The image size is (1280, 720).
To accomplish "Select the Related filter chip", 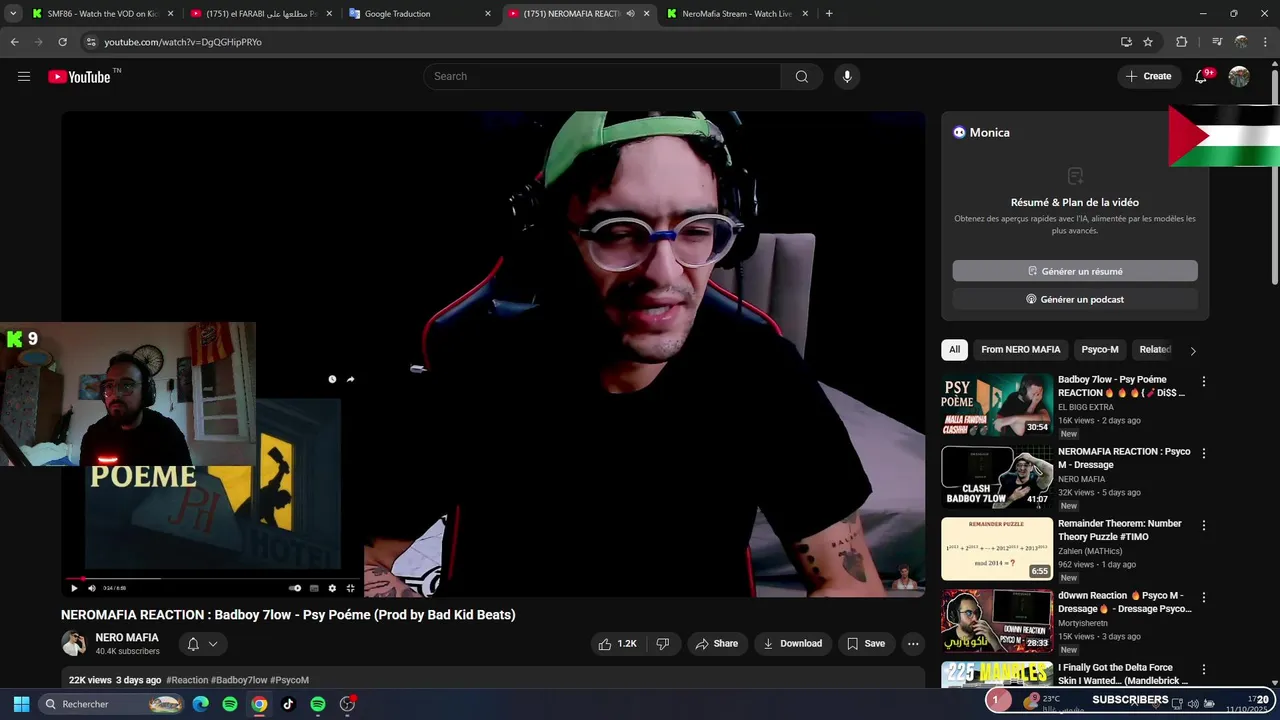I will click(x=1155, y=350).
